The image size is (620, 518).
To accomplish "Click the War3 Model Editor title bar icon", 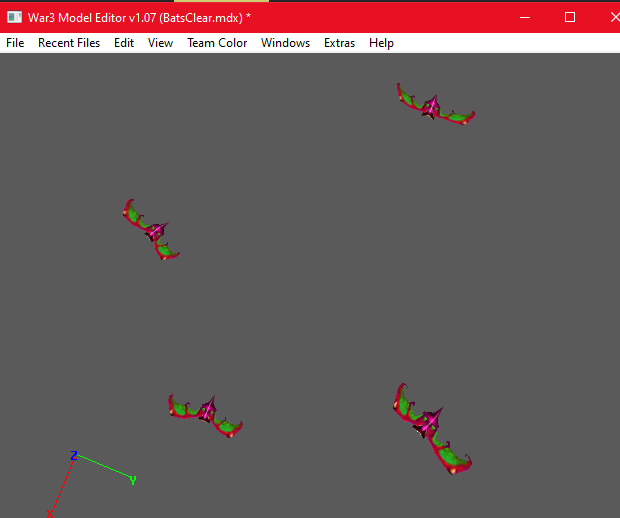I will click(x=15, y=17).
